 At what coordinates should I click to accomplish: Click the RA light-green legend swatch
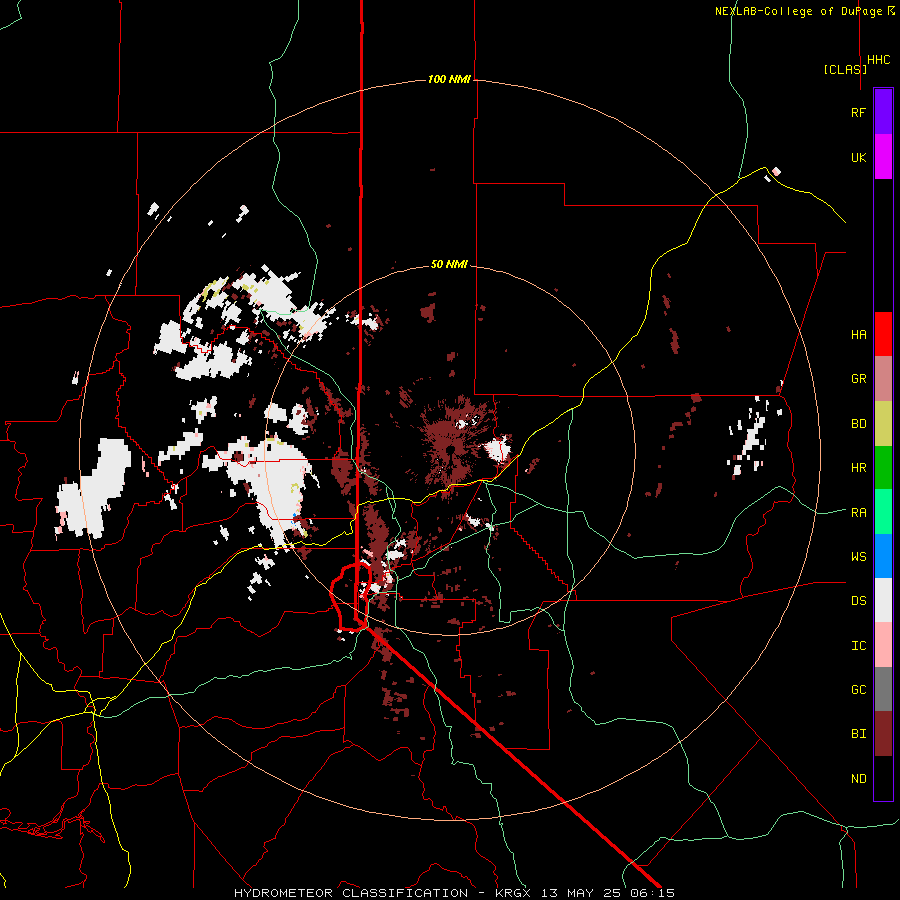tap(883, 512)
